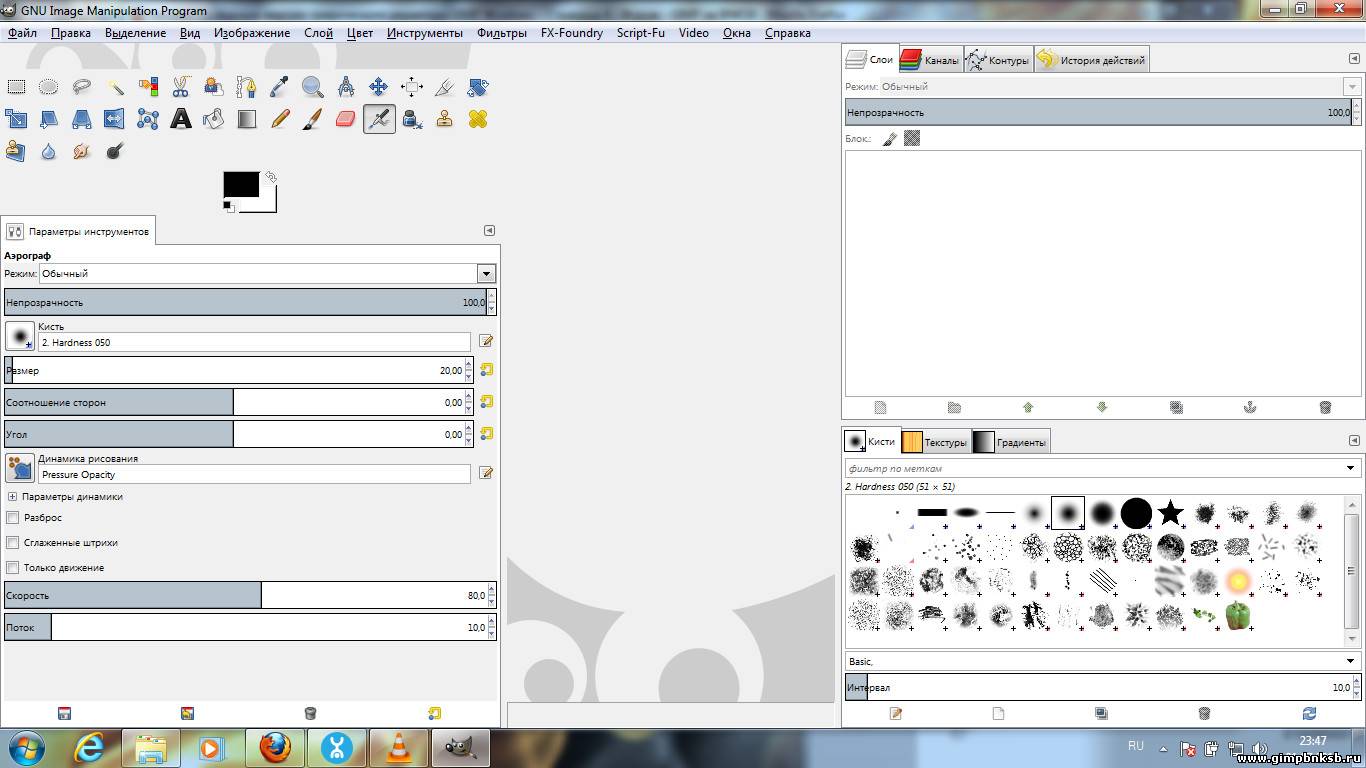Image resolution: width=1366 pixels, height=768 pixels.
Task: Open the brush tag filter dropdown
Action: 1351,468
